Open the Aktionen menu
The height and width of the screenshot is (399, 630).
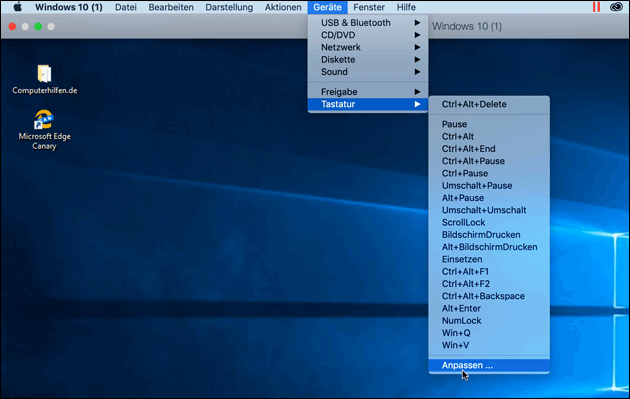(283, 7)
